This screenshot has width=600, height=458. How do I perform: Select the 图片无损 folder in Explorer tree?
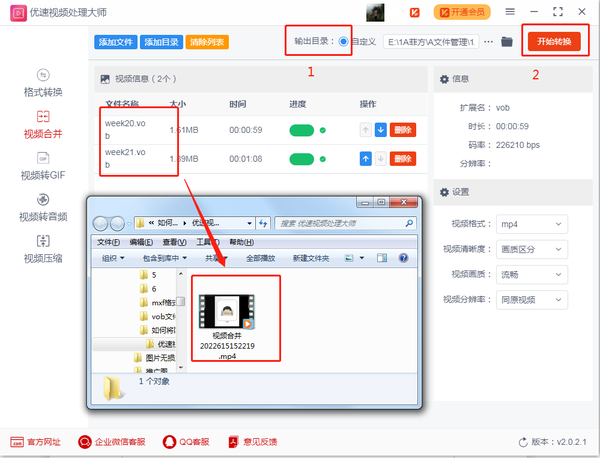click(x=155, y=358)
